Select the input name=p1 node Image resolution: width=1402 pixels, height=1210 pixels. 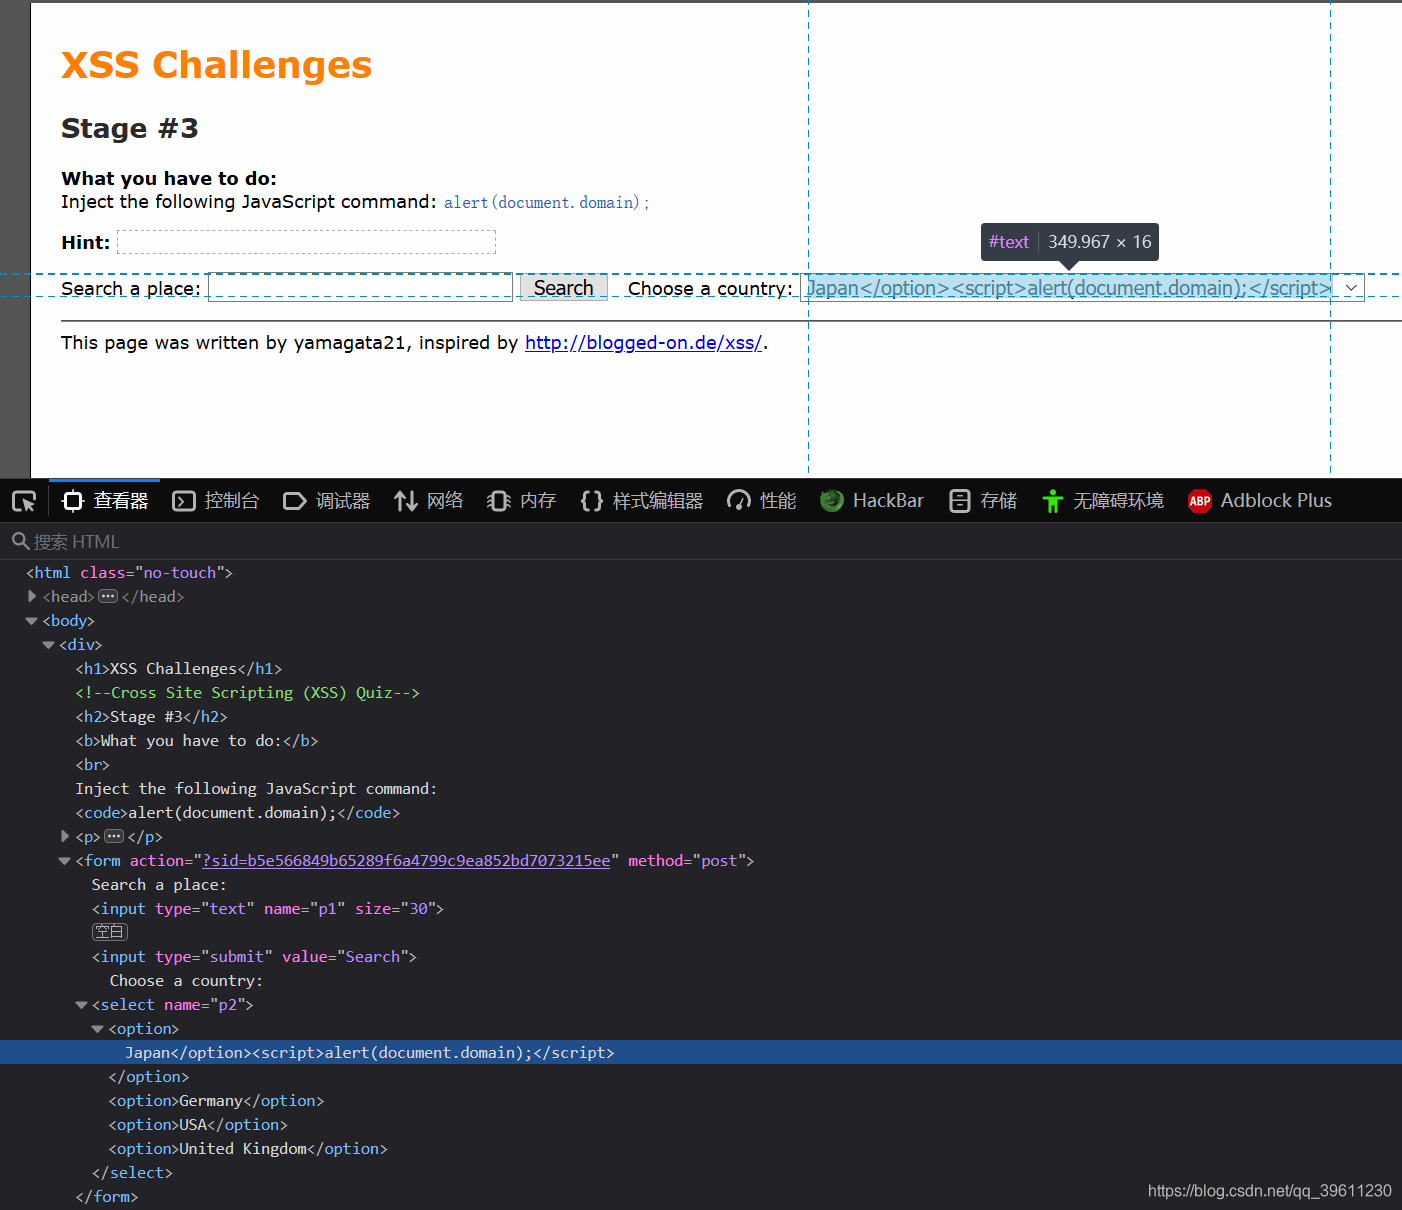(268, 909)
